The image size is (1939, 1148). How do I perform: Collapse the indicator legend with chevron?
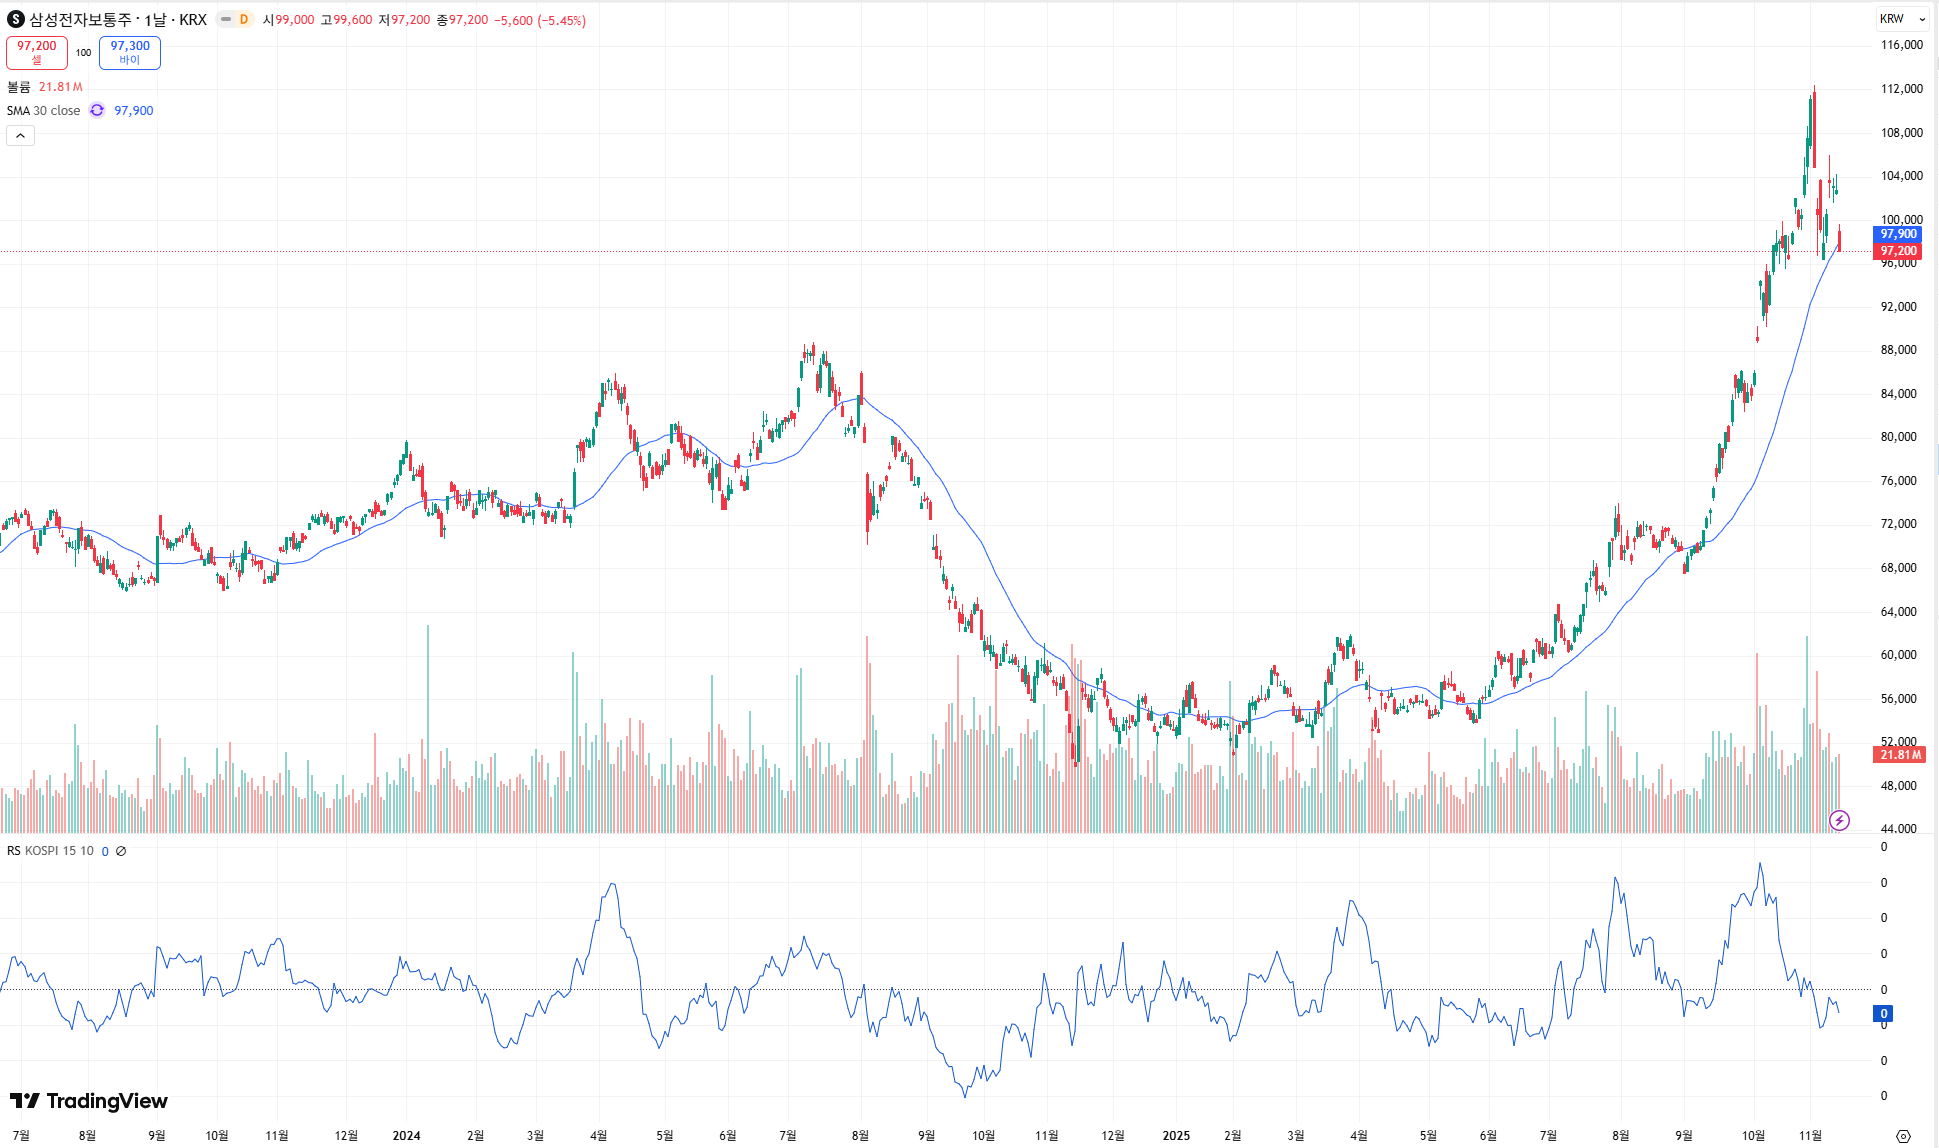pyautogui.click(x=20, y=135)
